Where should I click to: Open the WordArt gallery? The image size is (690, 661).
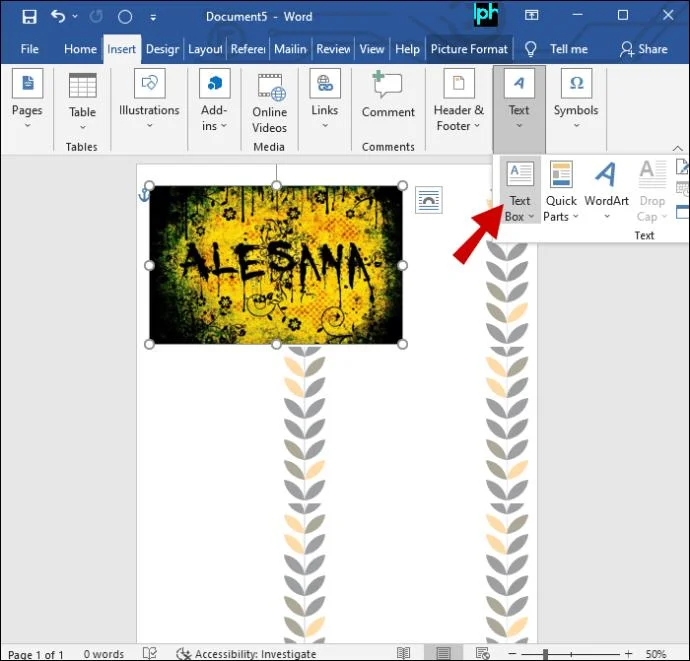(606, 190)
